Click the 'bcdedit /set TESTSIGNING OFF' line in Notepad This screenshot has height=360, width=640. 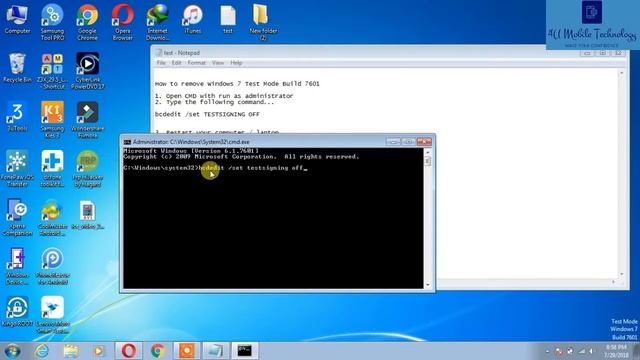tap(207, 114)
